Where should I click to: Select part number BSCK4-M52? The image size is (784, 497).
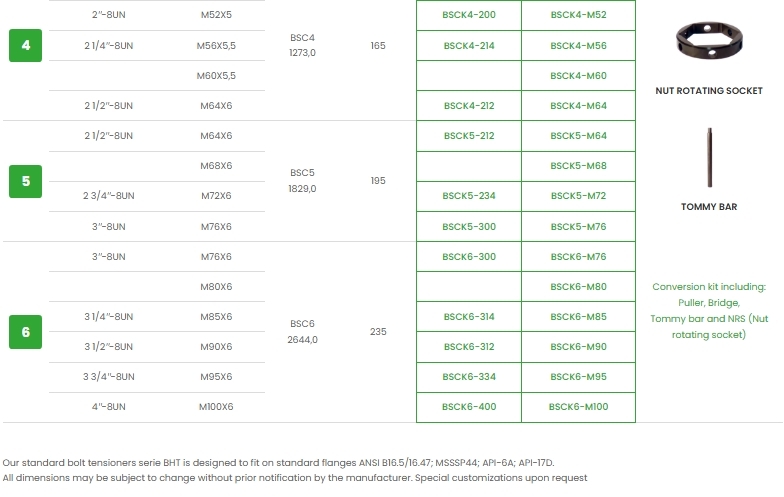(x=578, y=16)
